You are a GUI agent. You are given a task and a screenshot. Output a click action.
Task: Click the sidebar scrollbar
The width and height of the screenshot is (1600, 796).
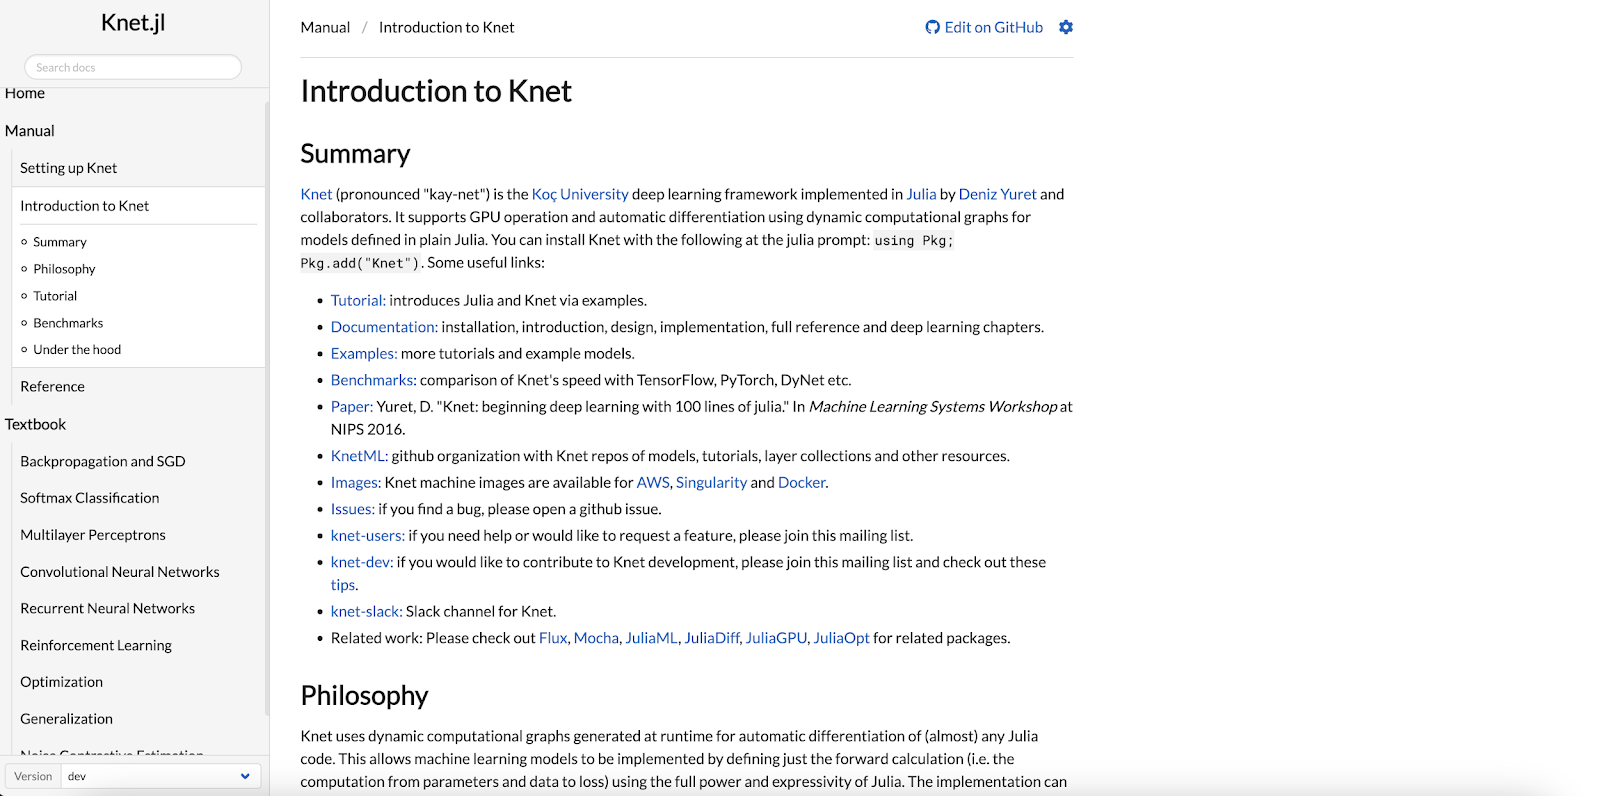click(x=267, y=400)
